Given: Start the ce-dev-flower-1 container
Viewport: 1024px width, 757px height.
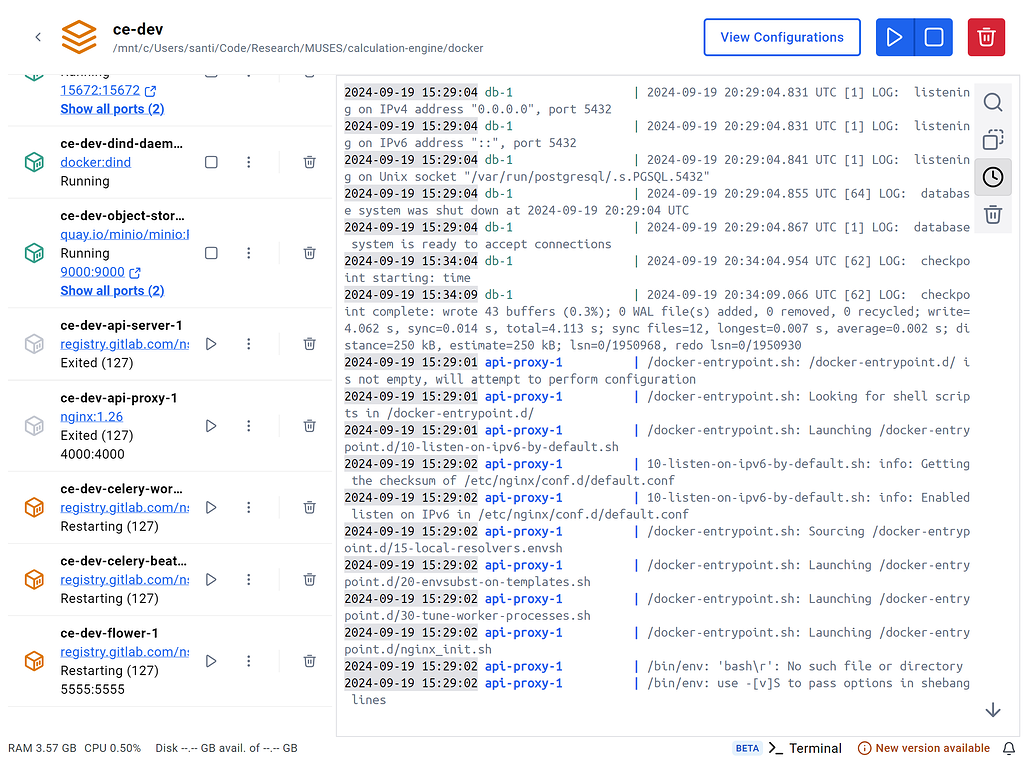Looking at the screenshot, I should point(211,661).
